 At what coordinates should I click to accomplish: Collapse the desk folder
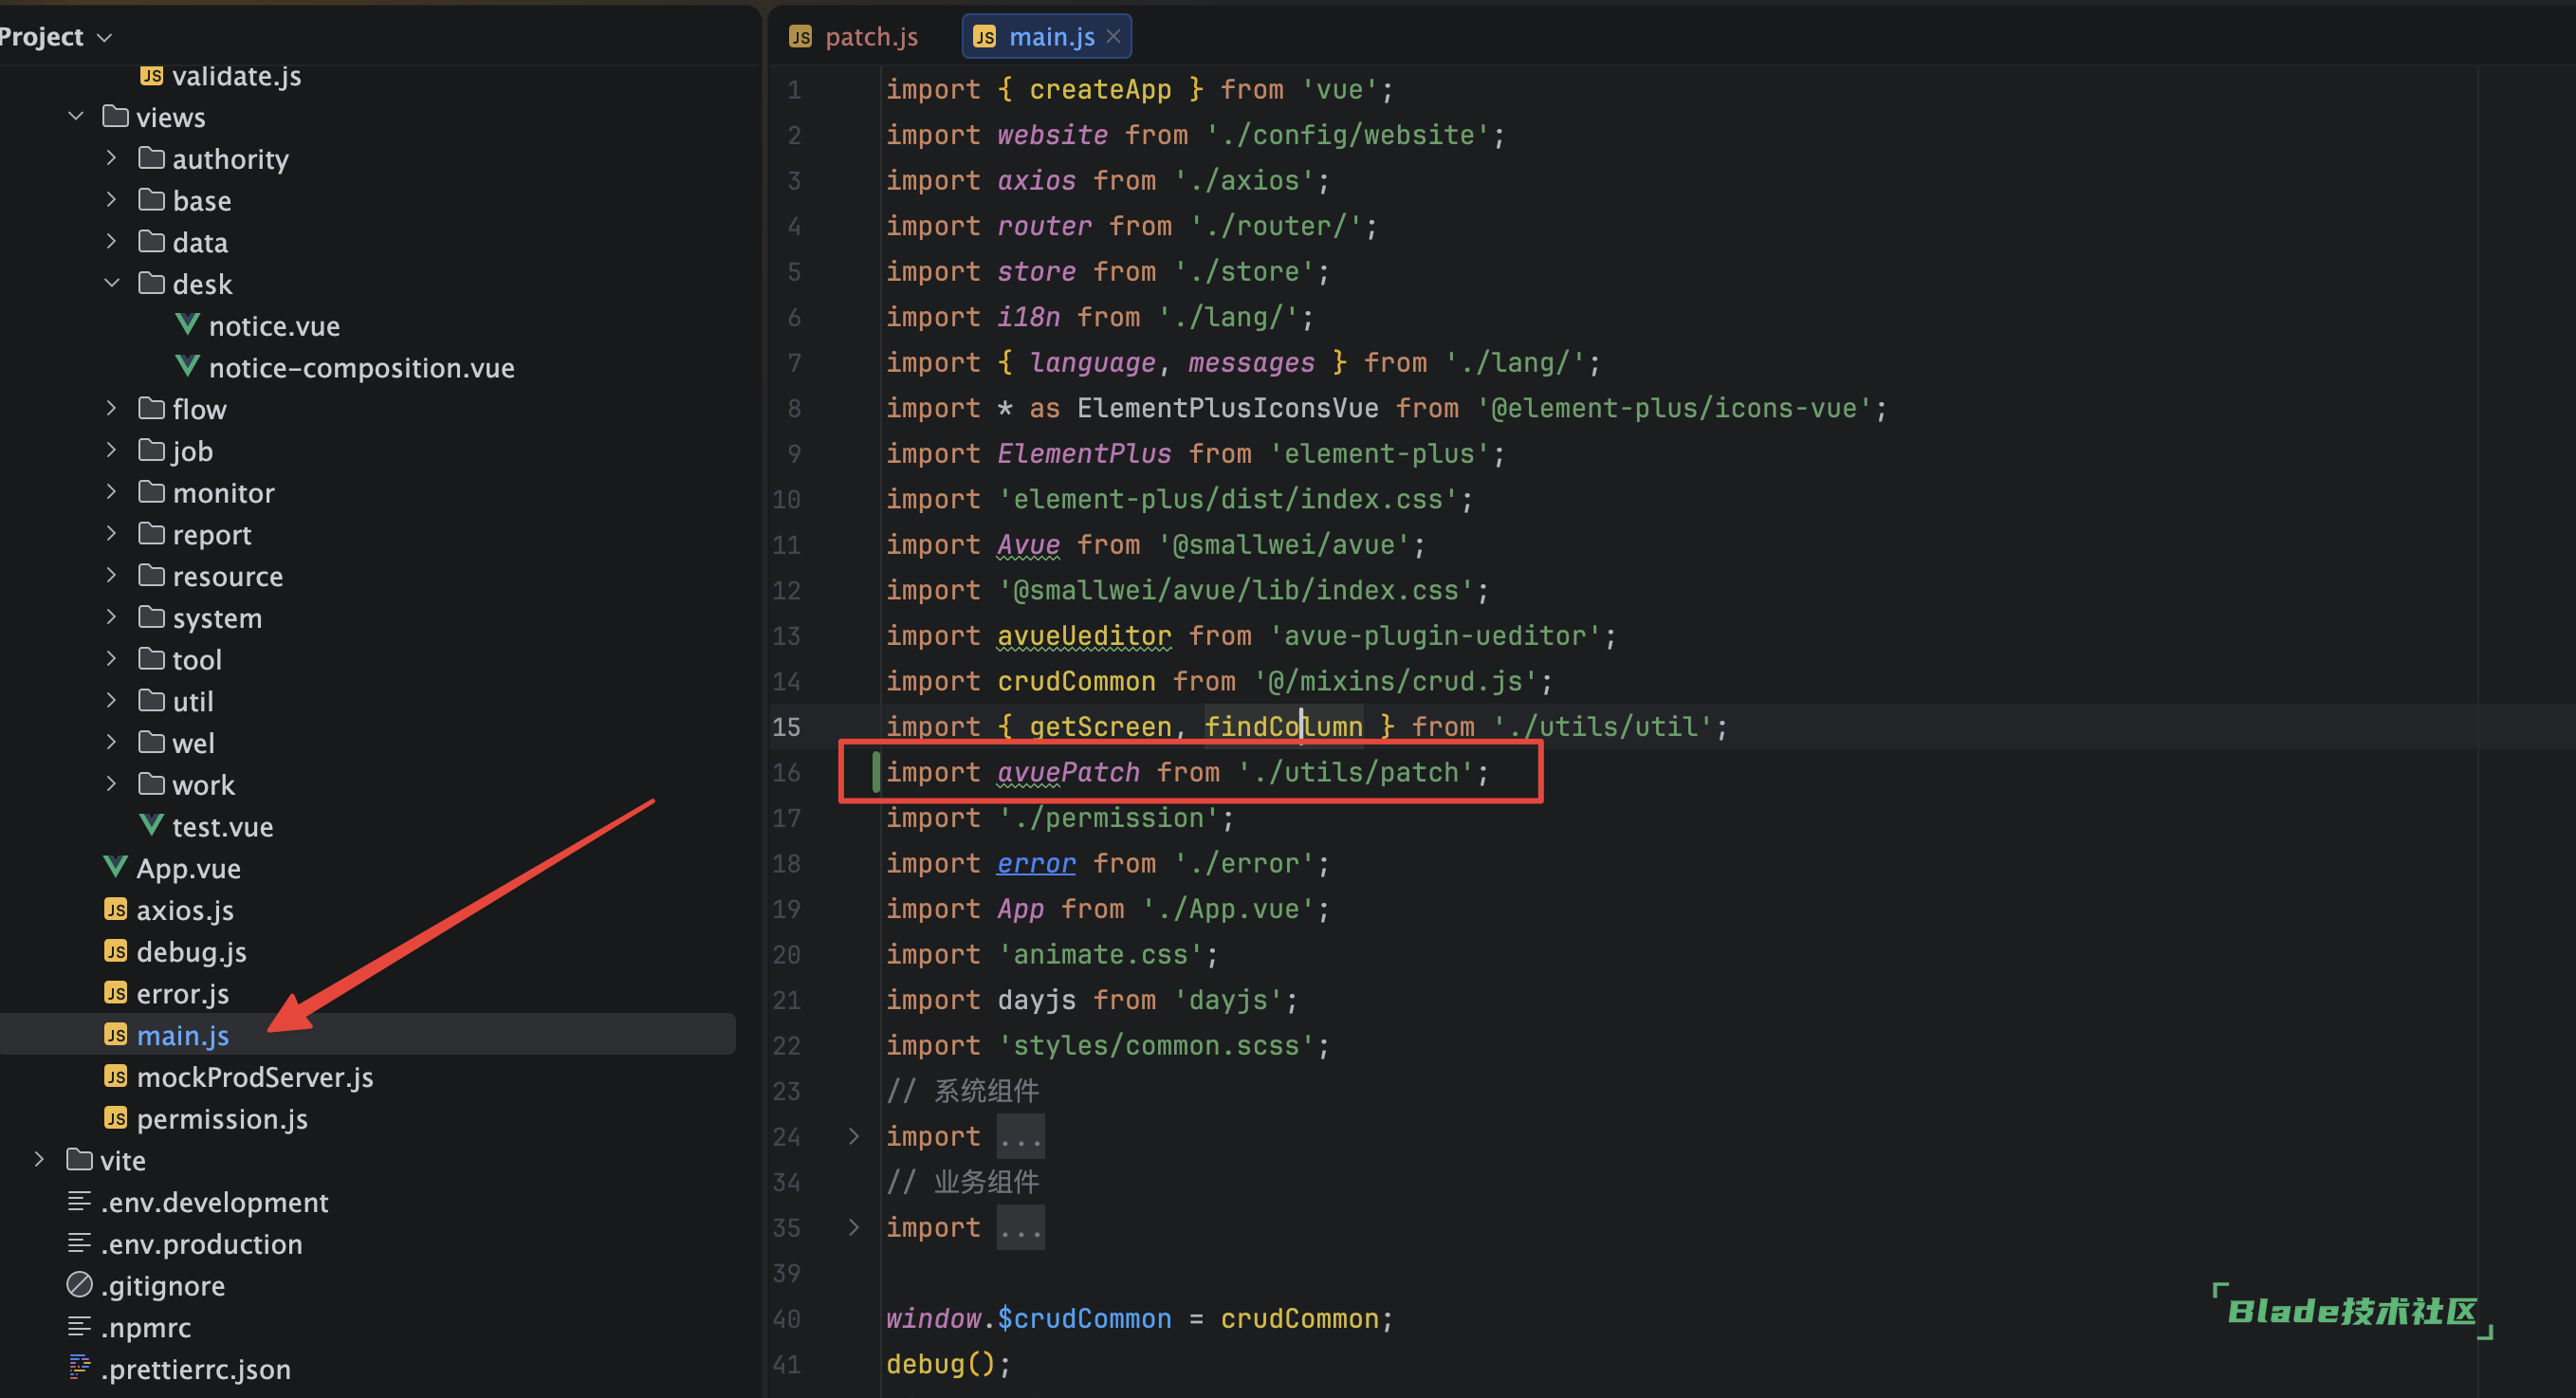click(112, 283)
